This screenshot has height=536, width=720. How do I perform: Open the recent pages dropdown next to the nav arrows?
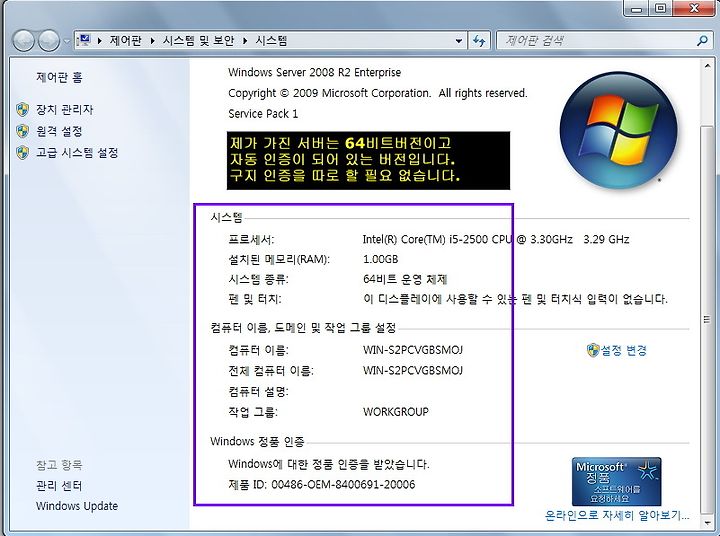[67, 41]
